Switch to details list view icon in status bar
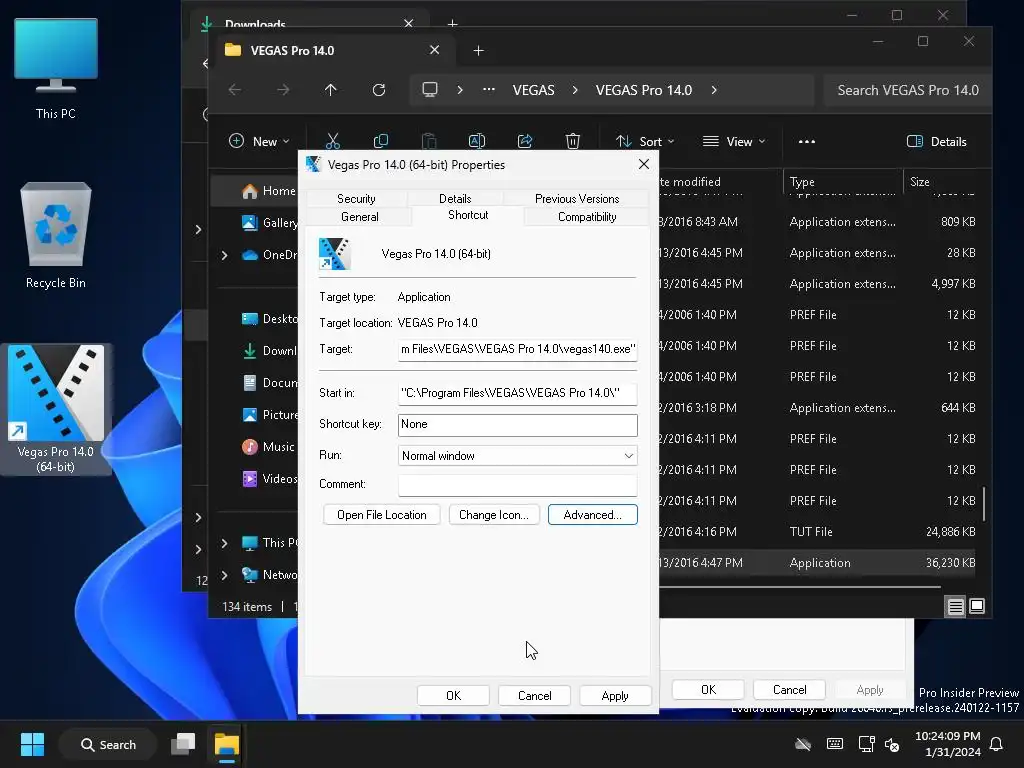 (955, 607)
